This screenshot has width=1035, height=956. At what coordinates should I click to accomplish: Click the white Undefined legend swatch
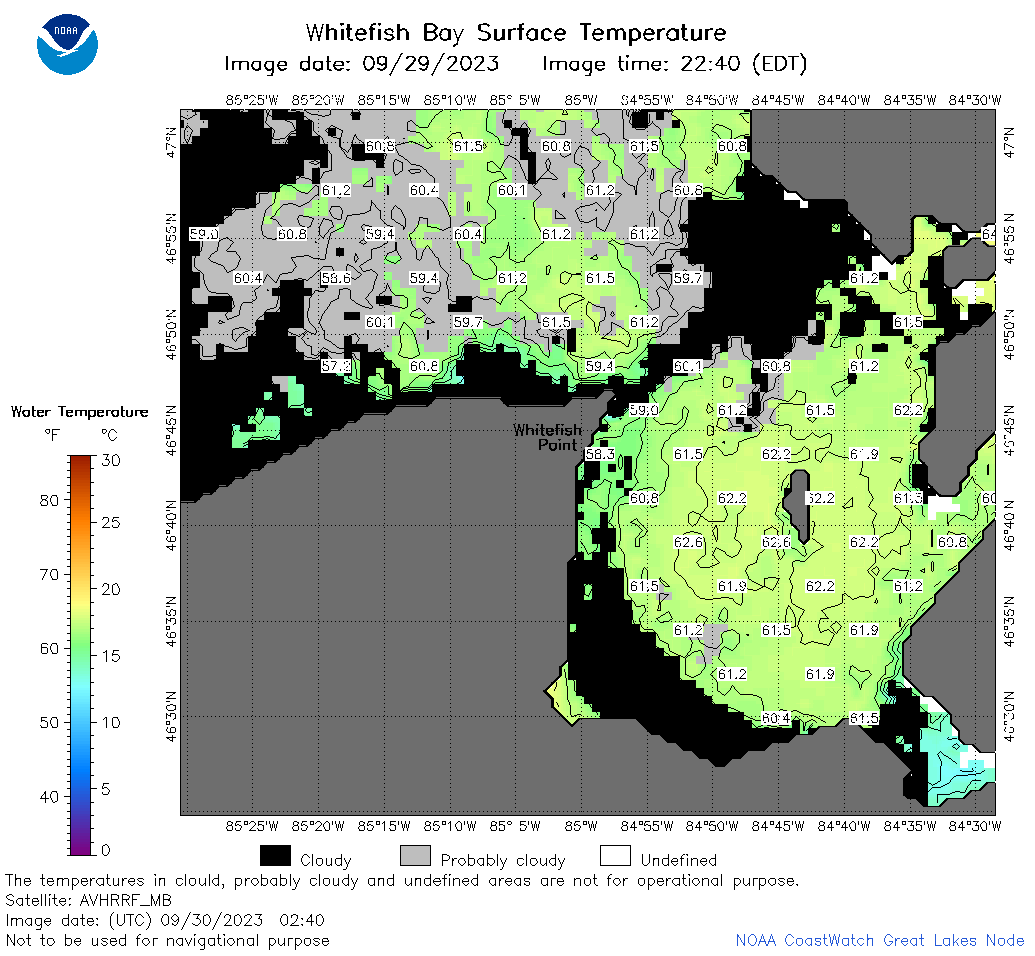click(615, 856)
